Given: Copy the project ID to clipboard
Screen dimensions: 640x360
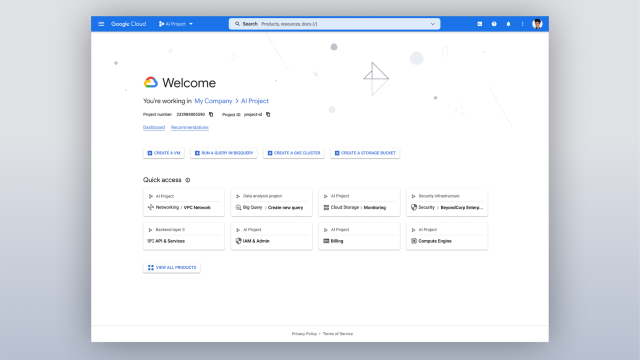Looking at the screenshot, I should [x=268, y=114].
